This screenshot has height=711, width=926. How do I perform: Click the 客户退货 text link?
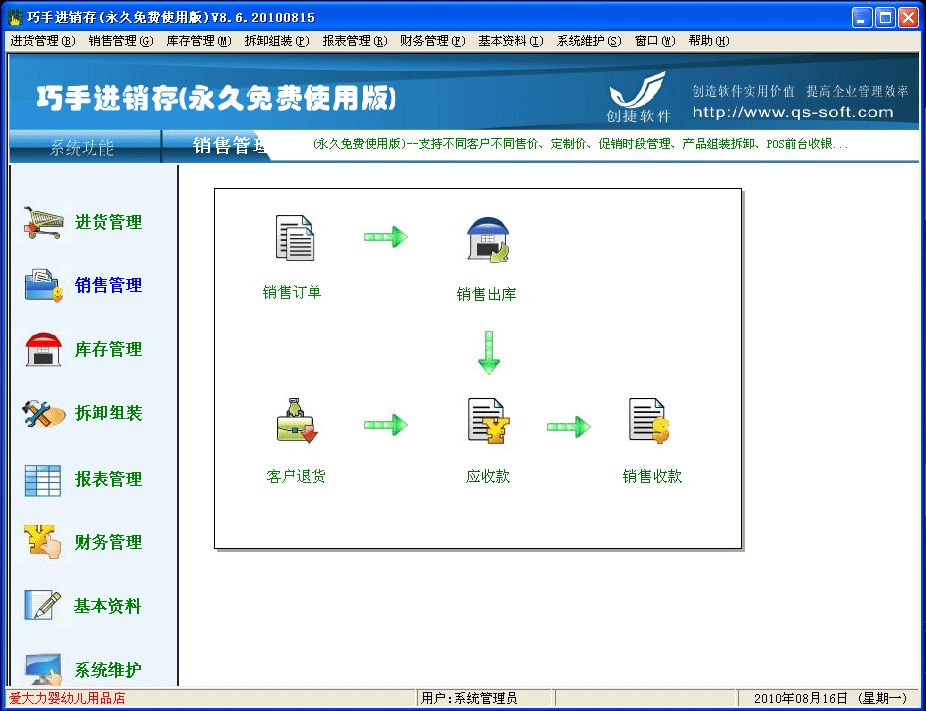click(296, 476)
